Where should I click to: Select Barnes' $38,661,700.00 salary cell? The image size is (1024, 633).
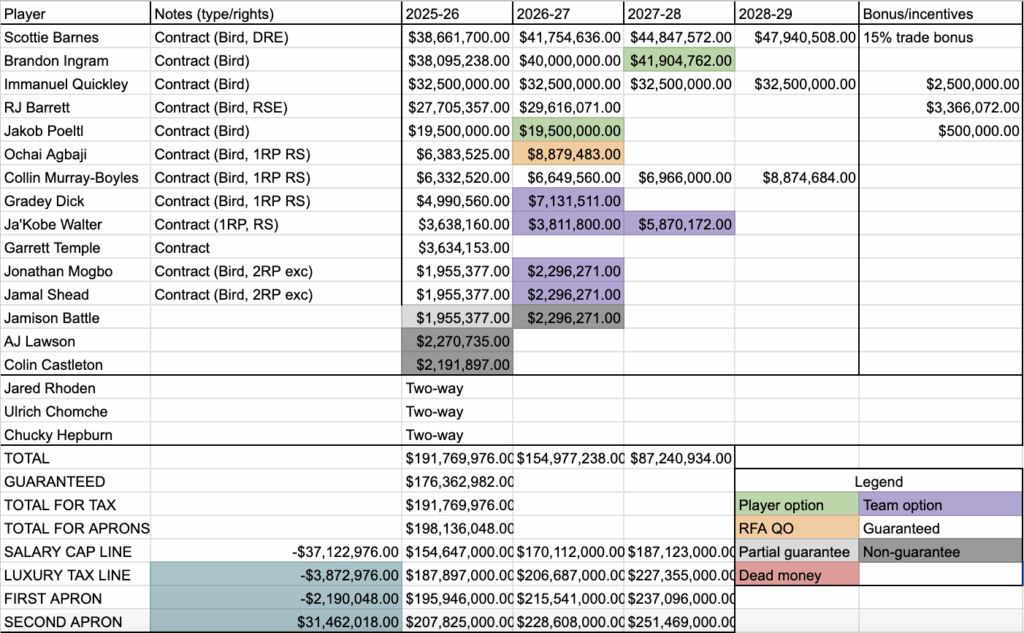click(x=457, y=37)
